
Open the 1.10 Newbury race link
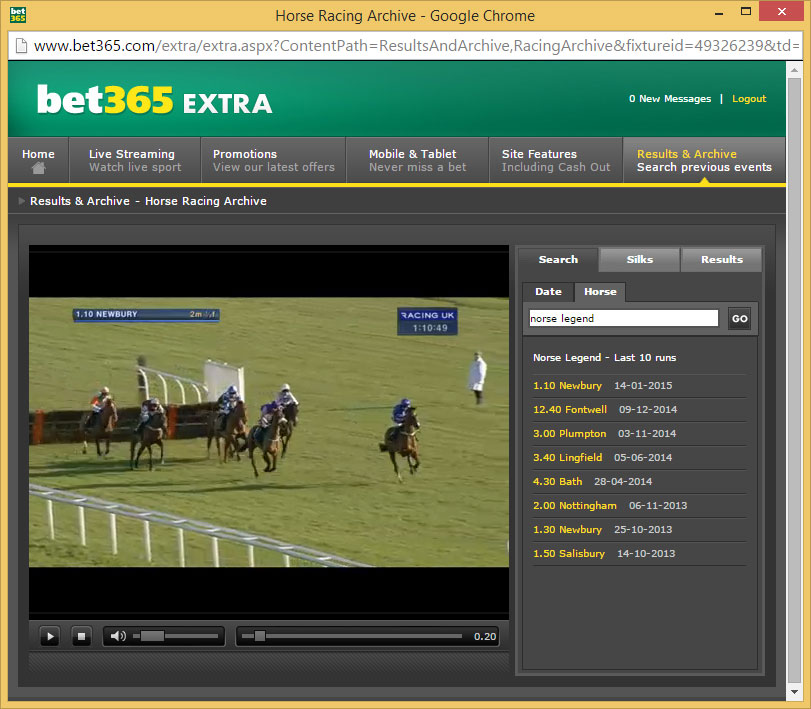tap(567, 386)
